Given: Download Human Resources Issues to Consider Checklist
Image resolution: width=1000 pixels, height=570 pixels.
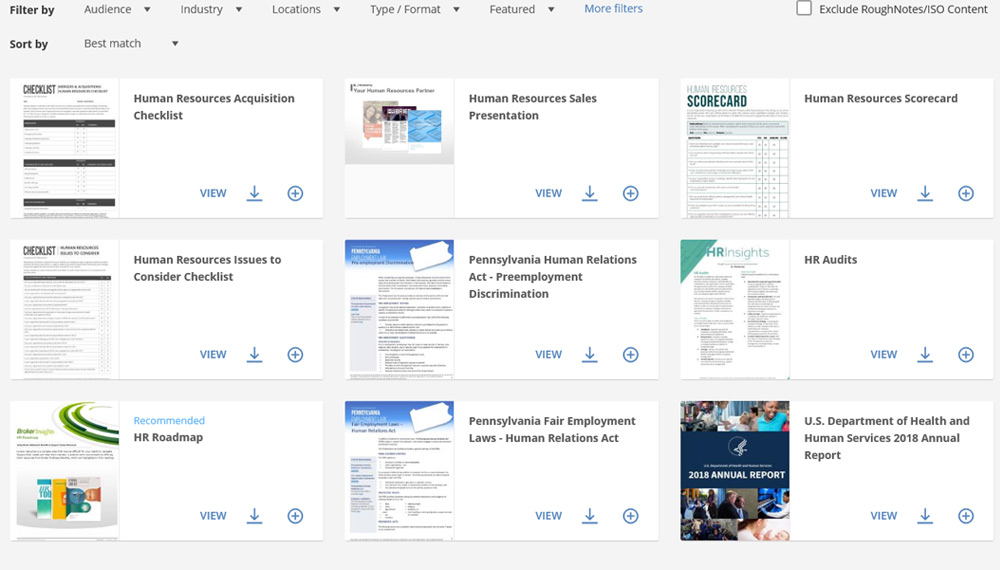Looking at the screenshot, I should coord(254,354).
